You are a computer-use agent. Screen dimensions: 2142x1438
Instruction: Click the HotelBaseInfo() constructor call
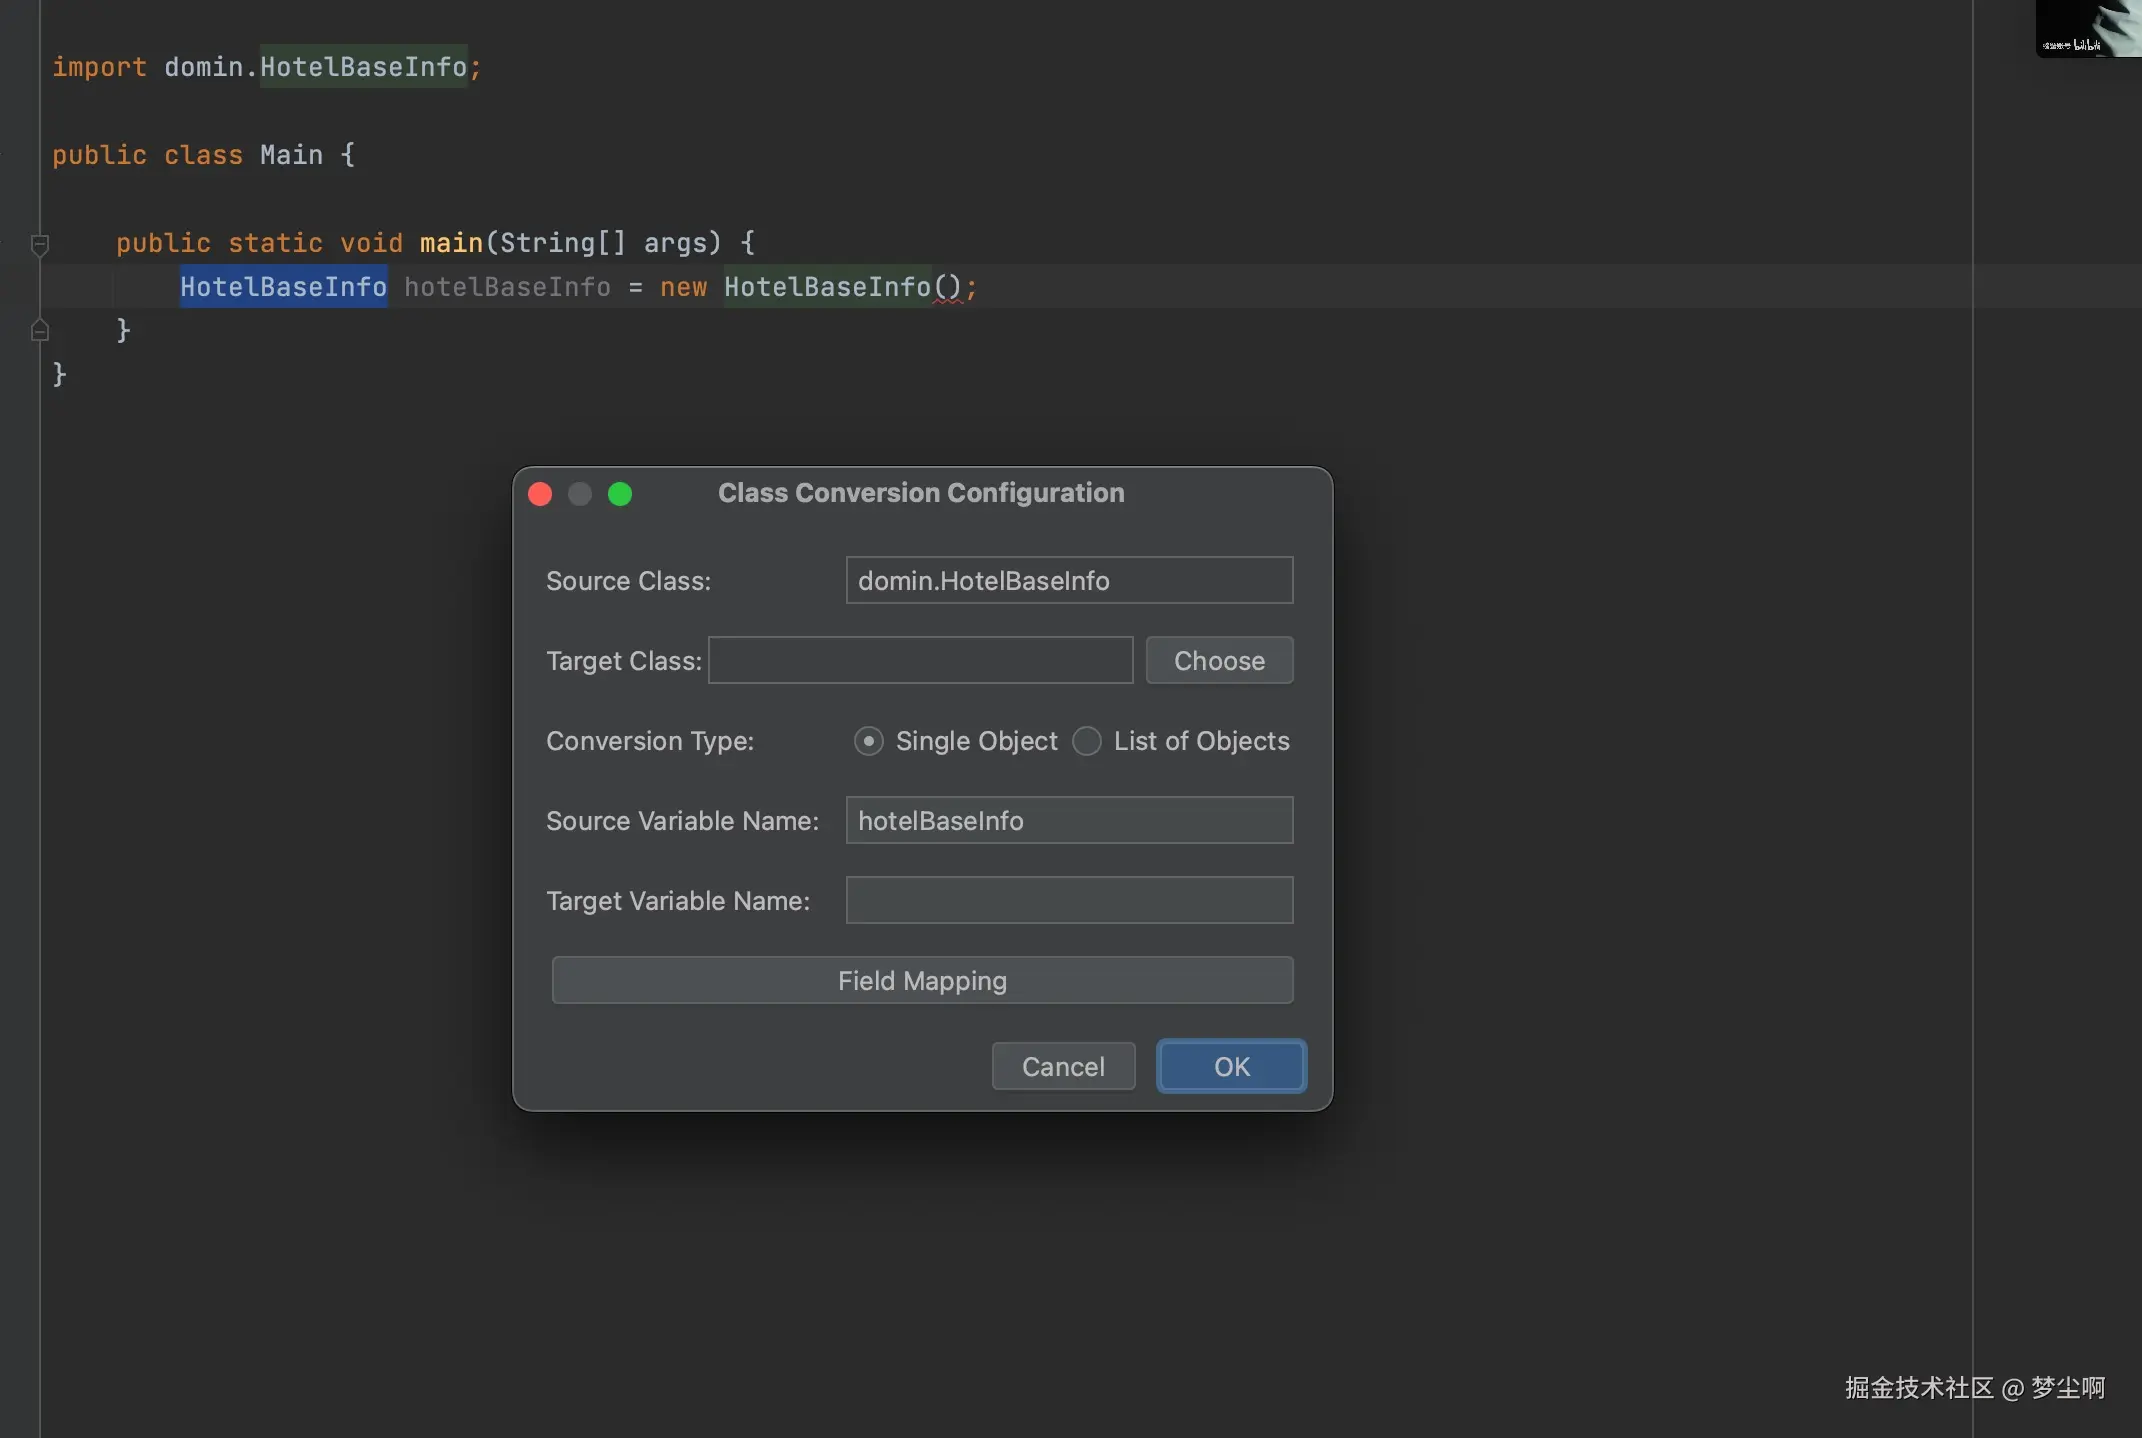[828, 287]
